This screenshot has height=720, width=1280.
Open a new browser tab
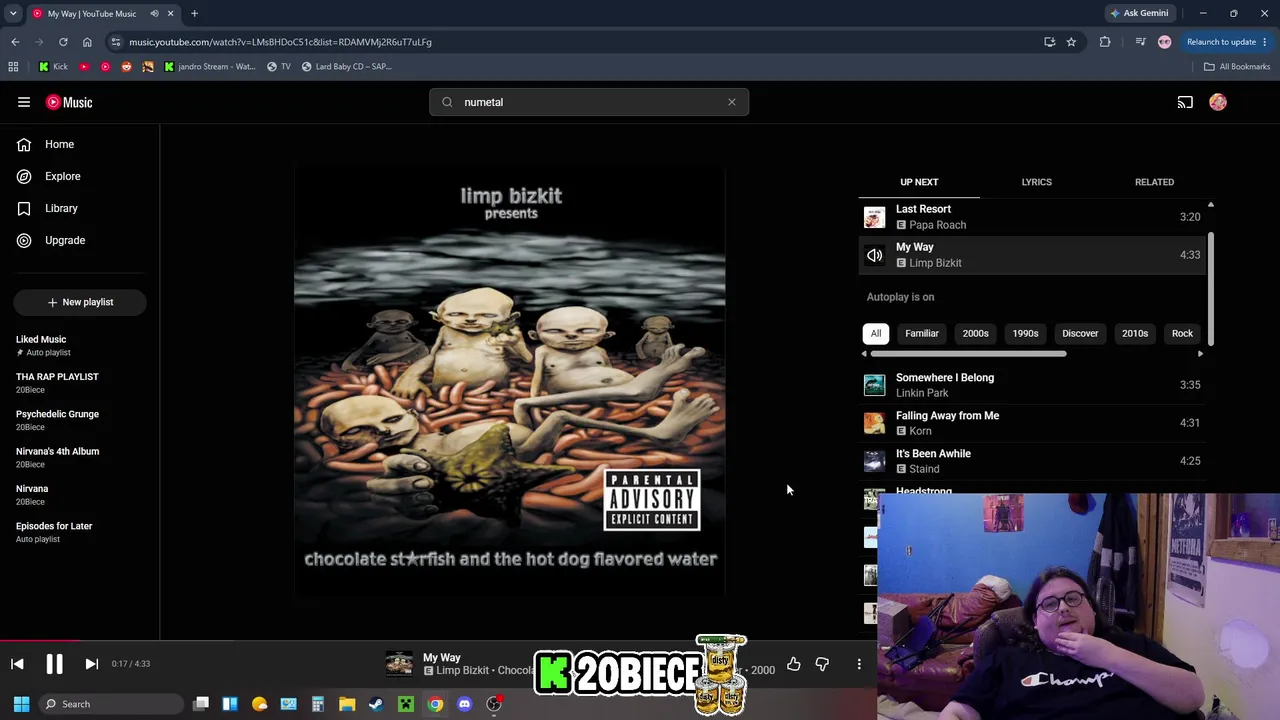point(194,13)
